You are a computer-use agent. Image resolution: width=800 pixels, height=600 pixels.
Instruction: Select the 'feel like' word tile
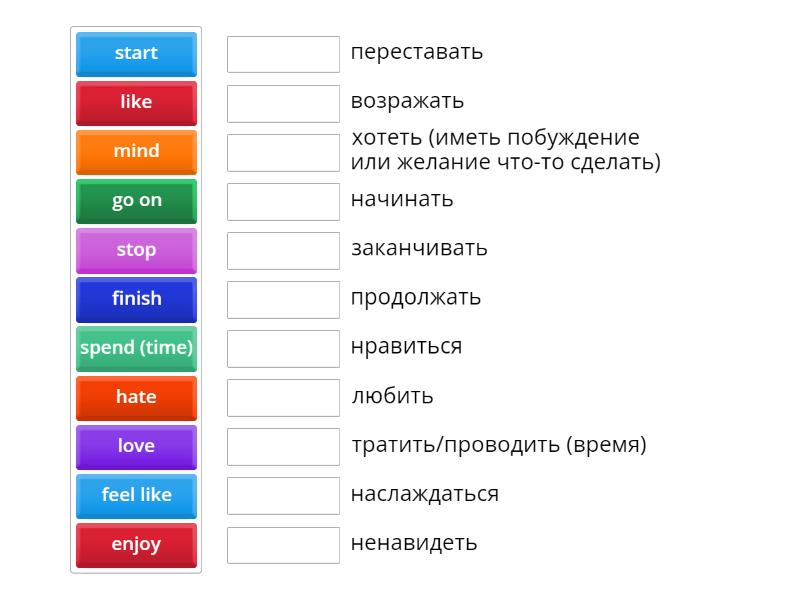point(136,496)
